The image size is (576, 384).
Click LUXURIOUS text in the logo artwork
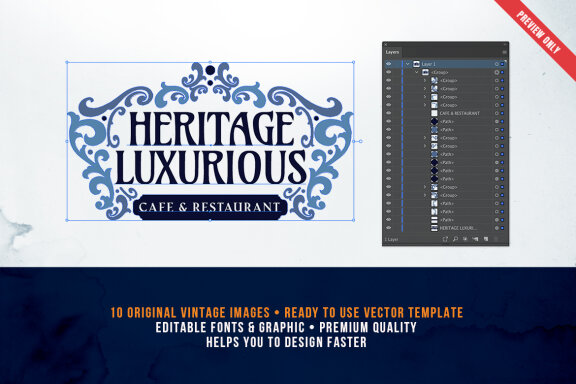coord(211,167)
